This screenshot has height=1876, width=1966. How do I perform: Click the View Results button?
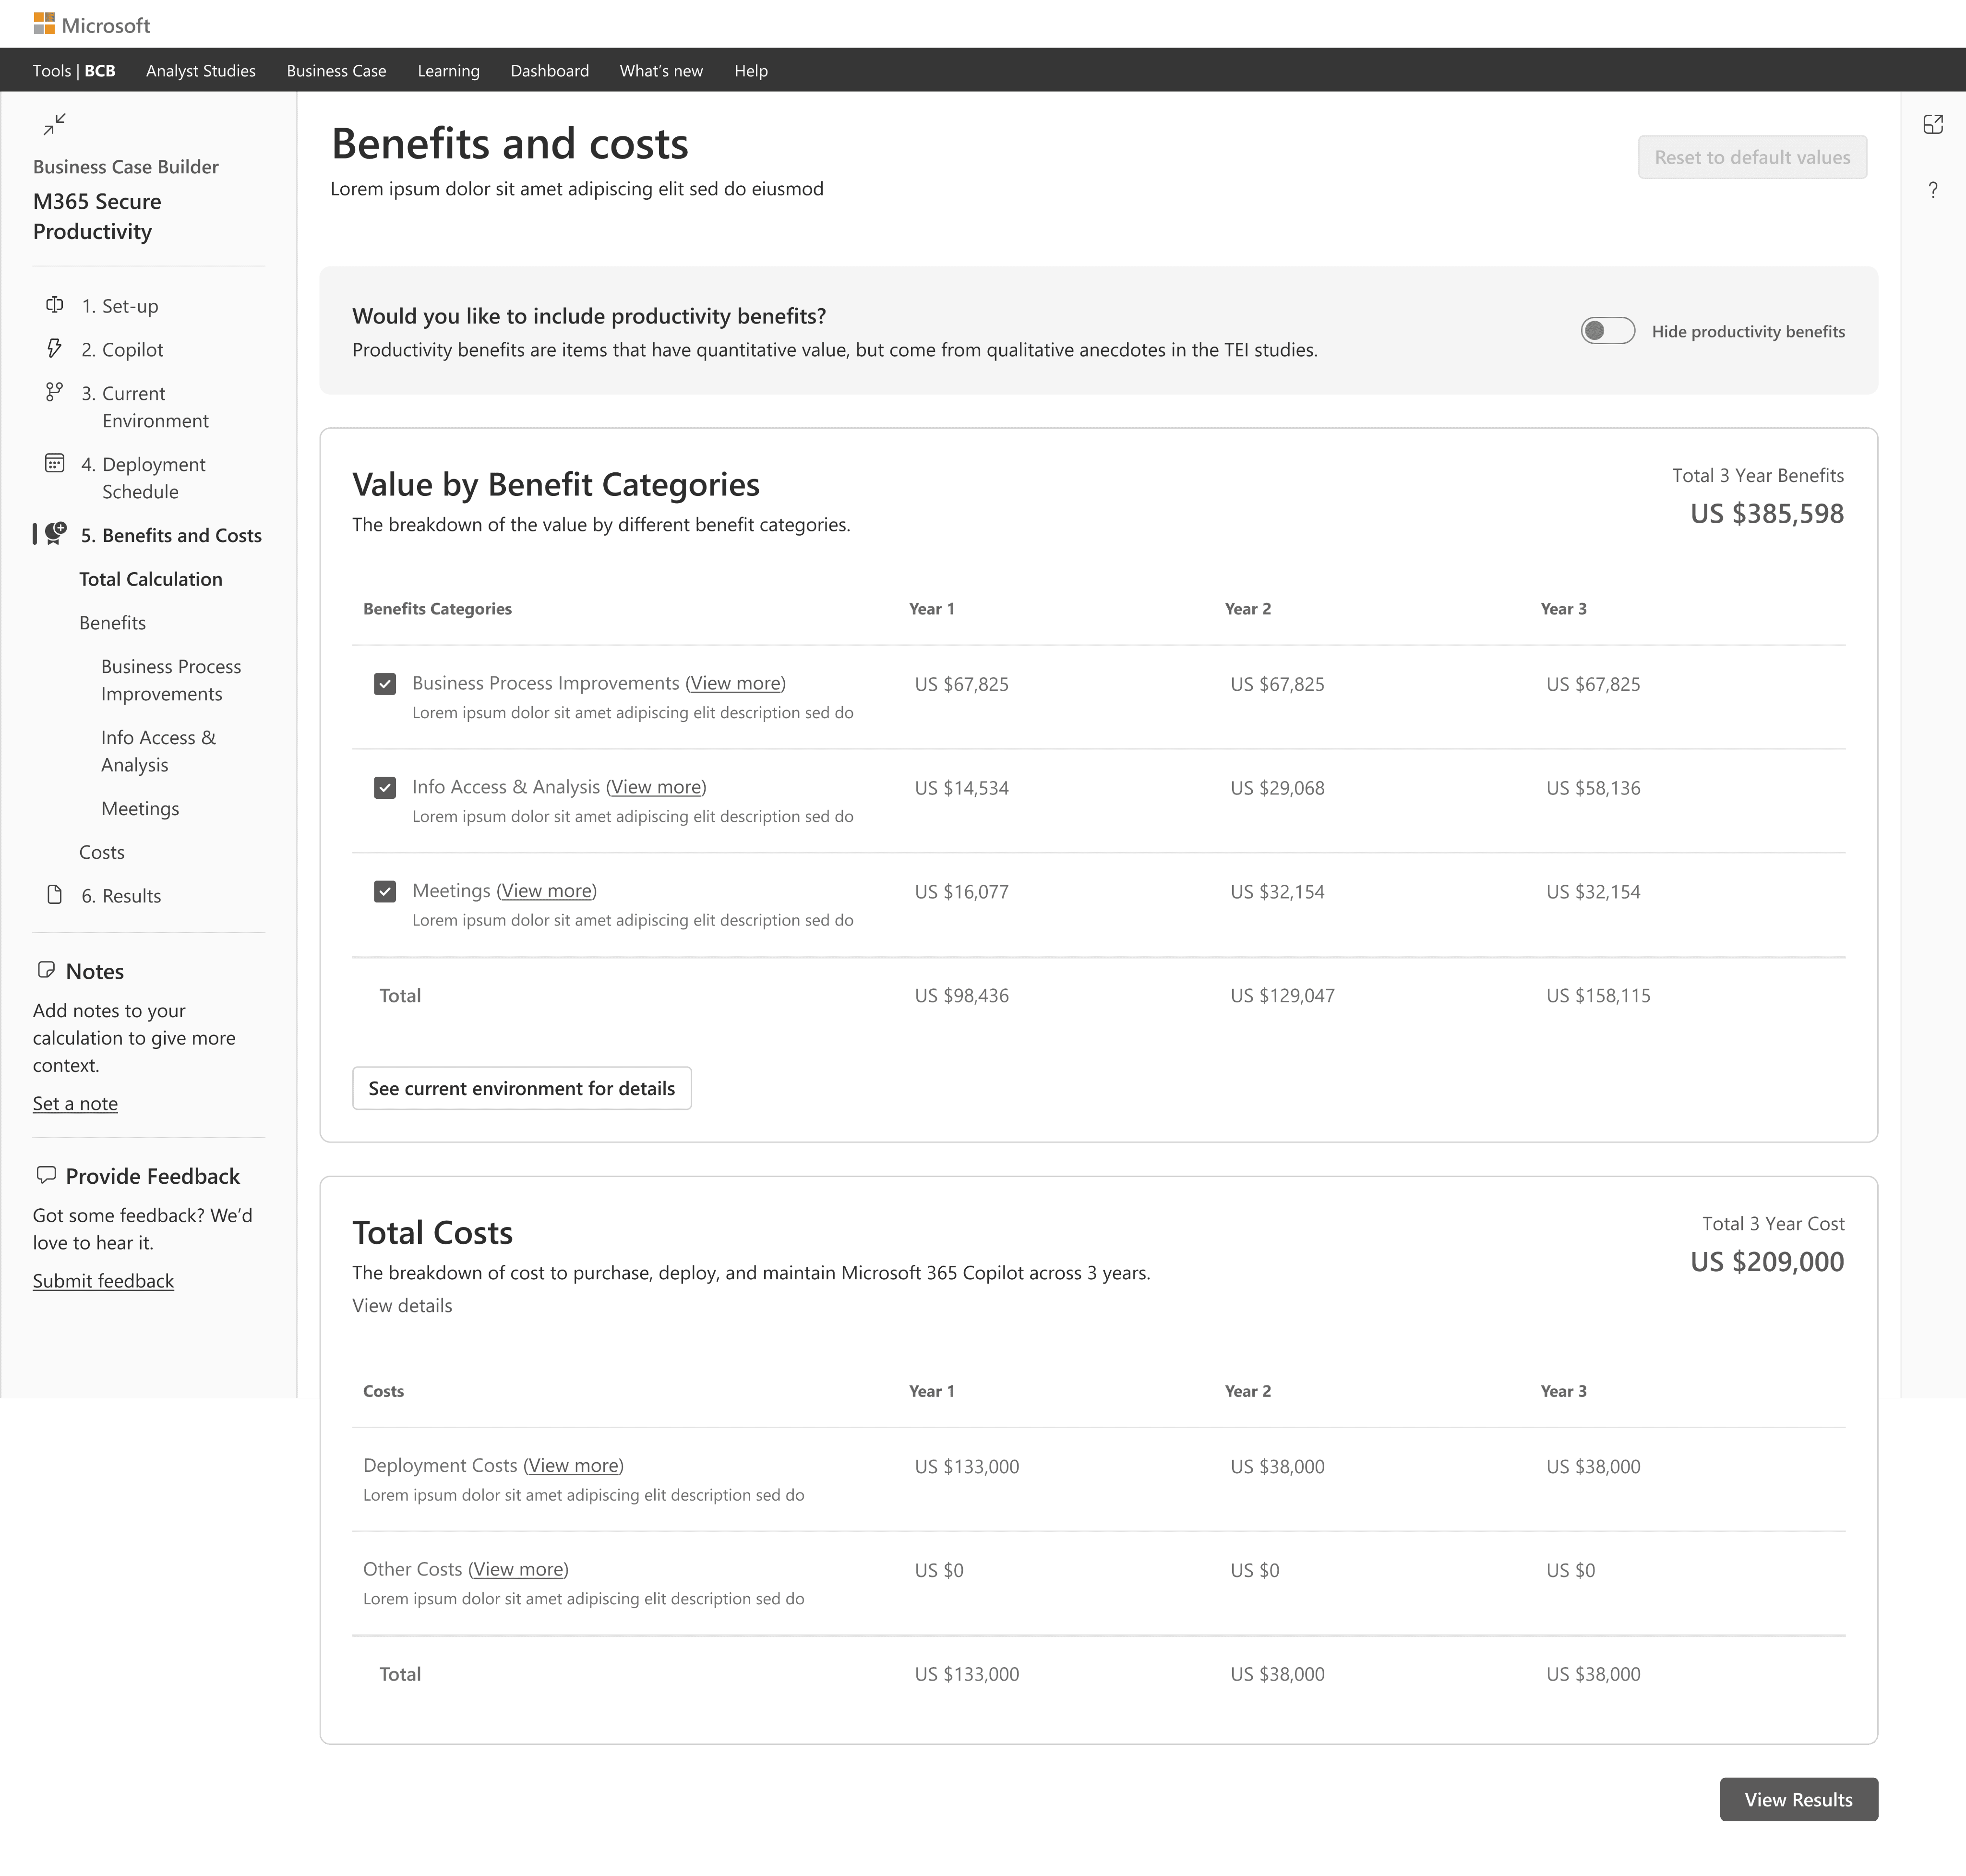point(1798,1800)
